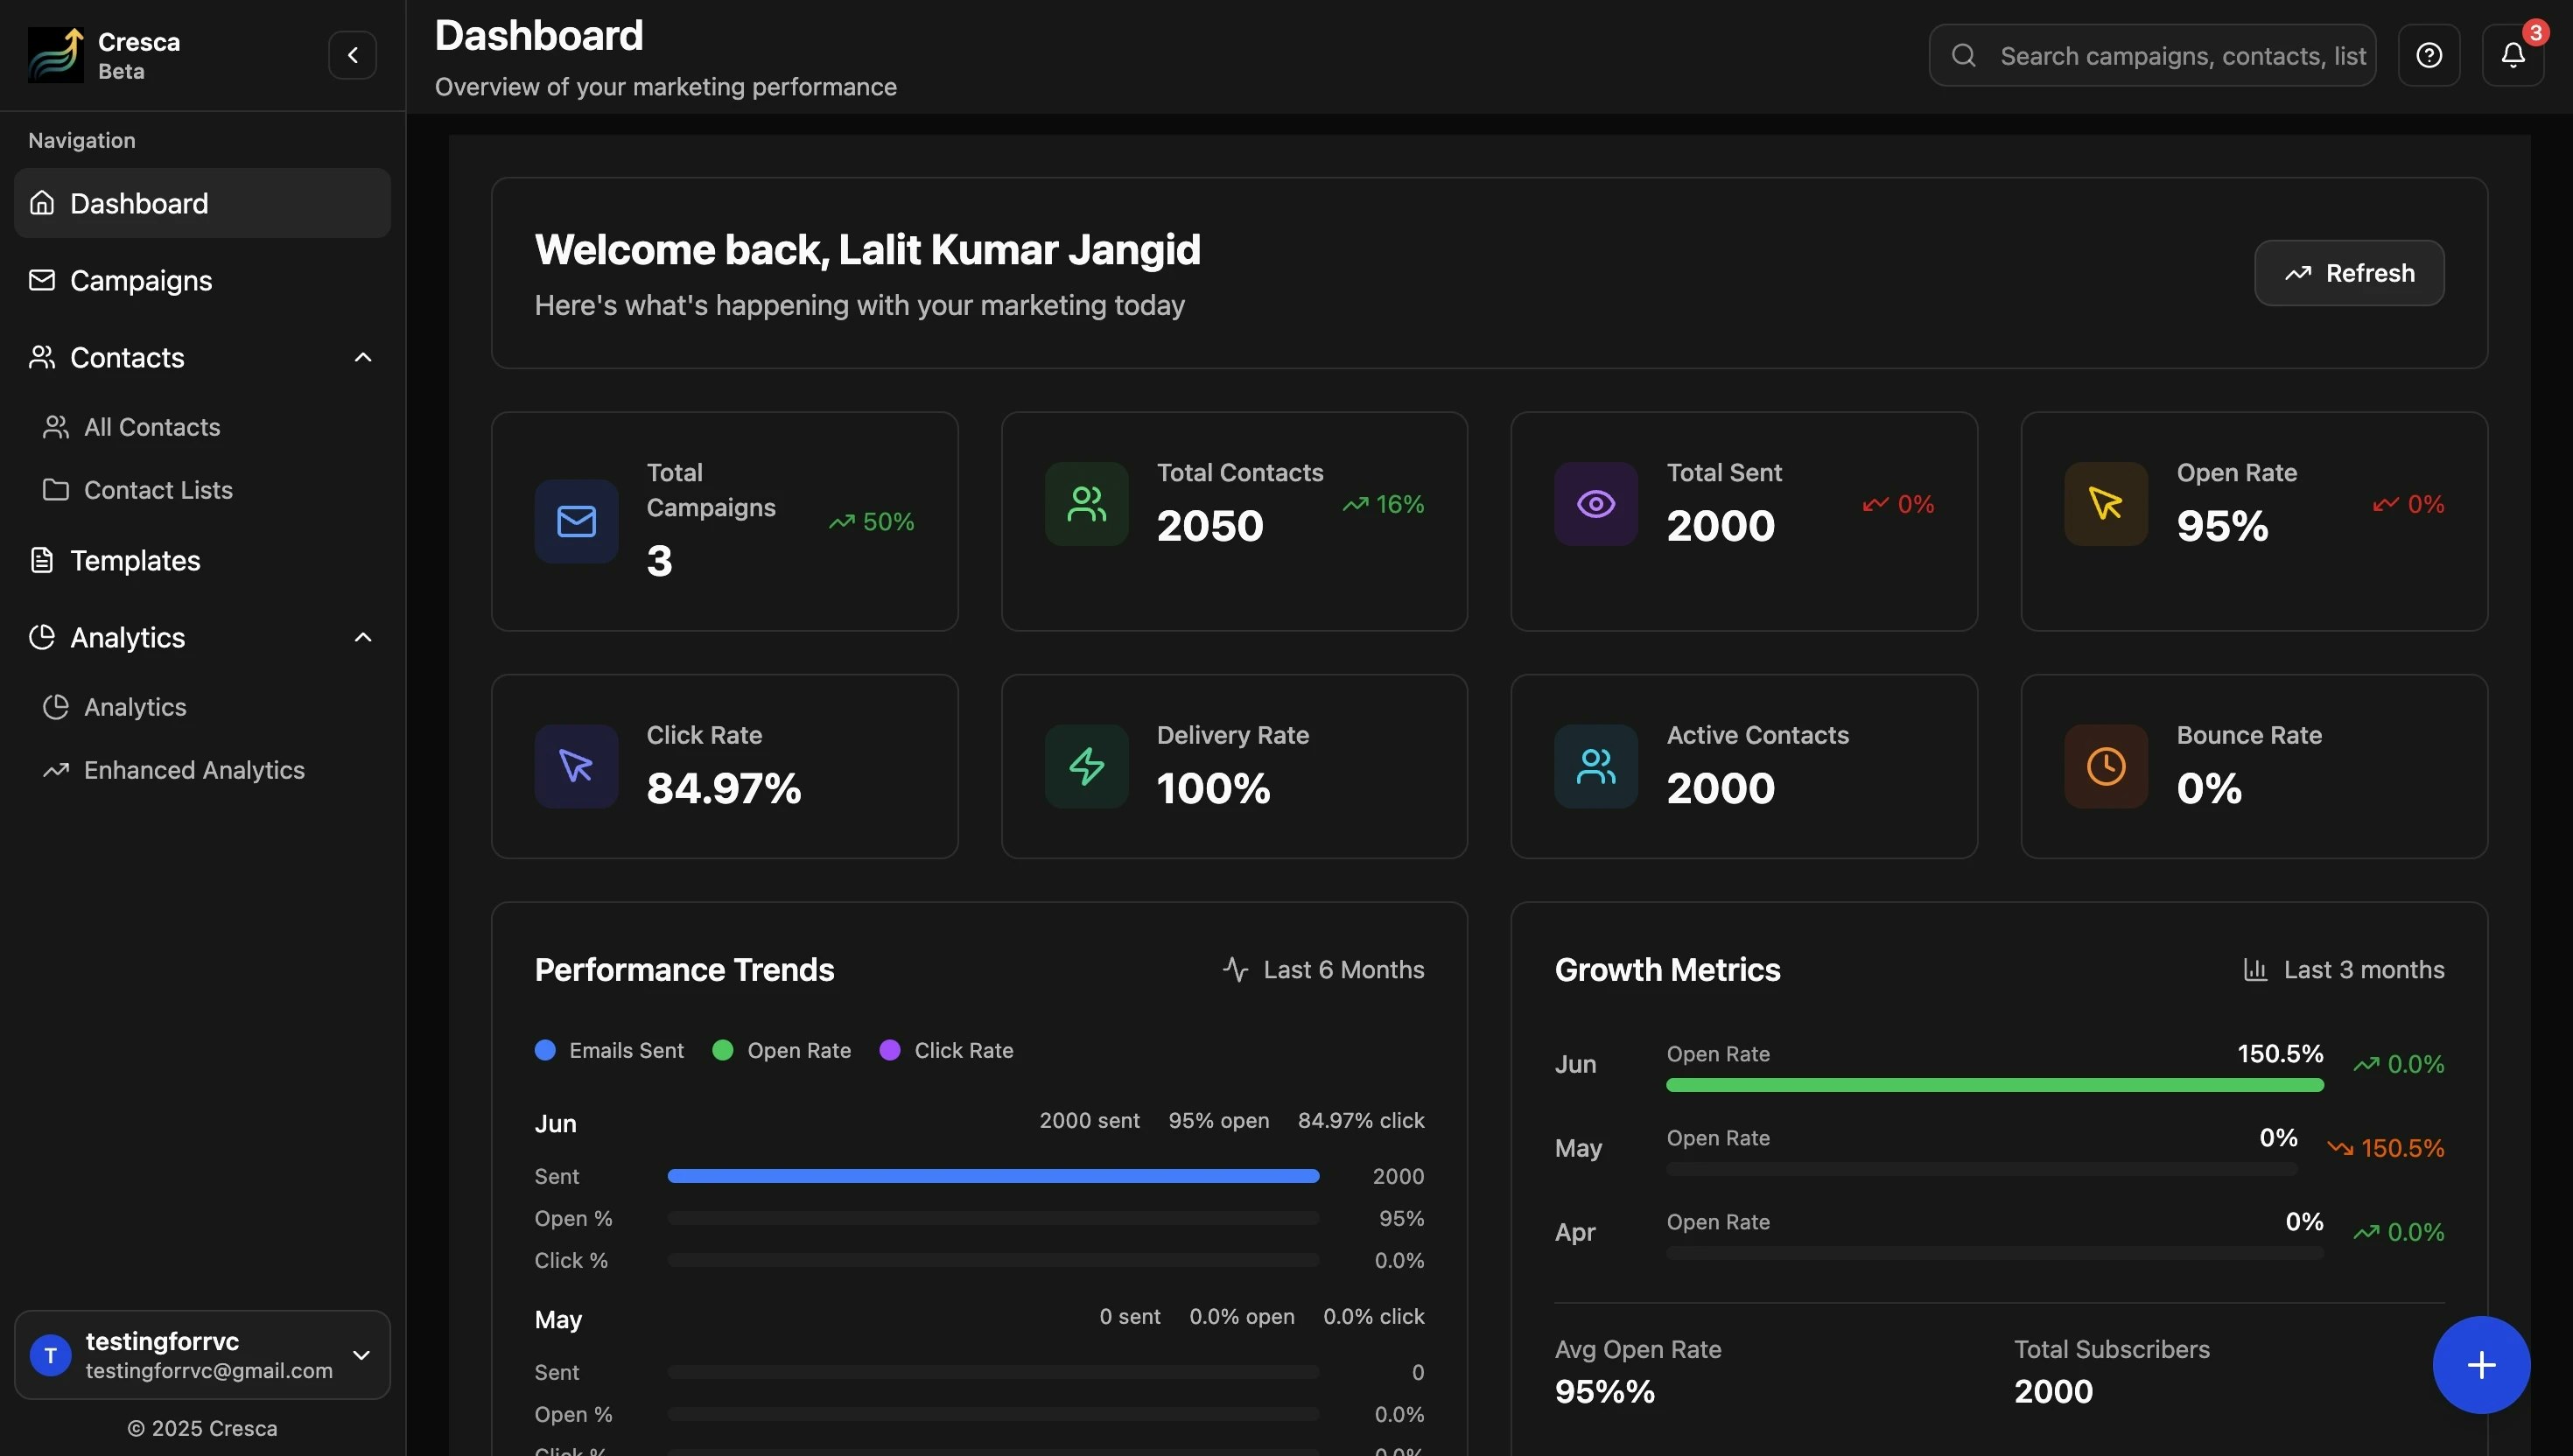Click the Total Contacts value 2050

(1210, 526)
